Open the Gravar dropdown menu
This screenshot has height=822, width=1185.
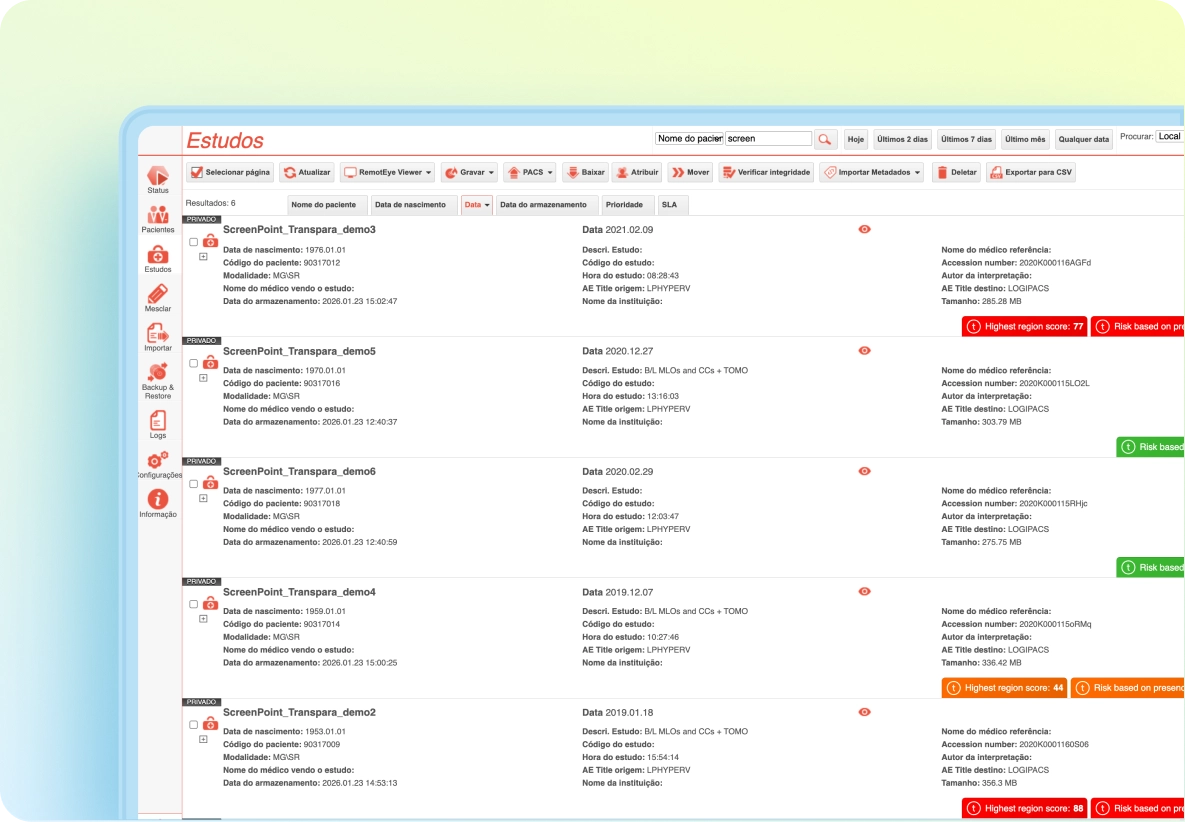point(469,172)
